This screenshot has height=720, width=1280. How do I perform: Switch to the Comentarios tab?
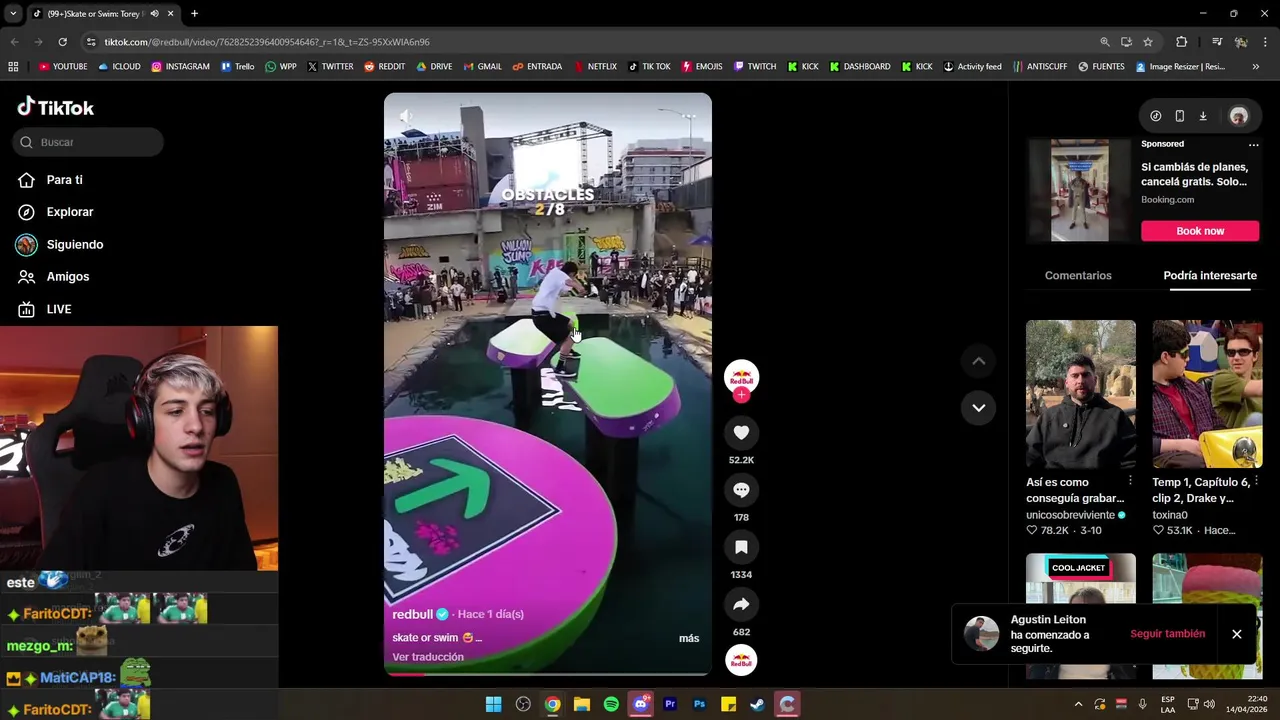click(x=1078, y=275)
